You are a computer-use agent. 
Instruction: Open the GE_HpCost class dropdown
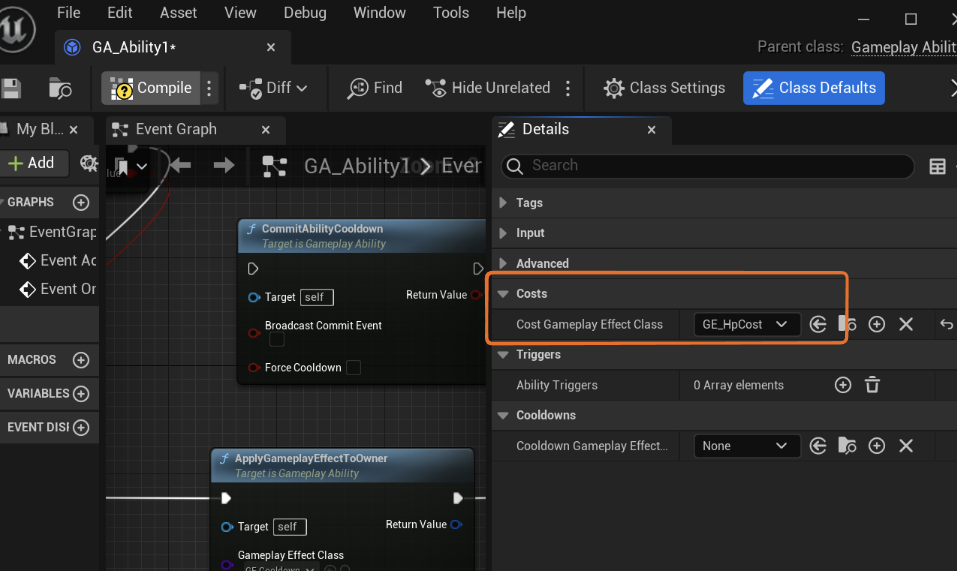pyautogui.click(x=746, y=324)
